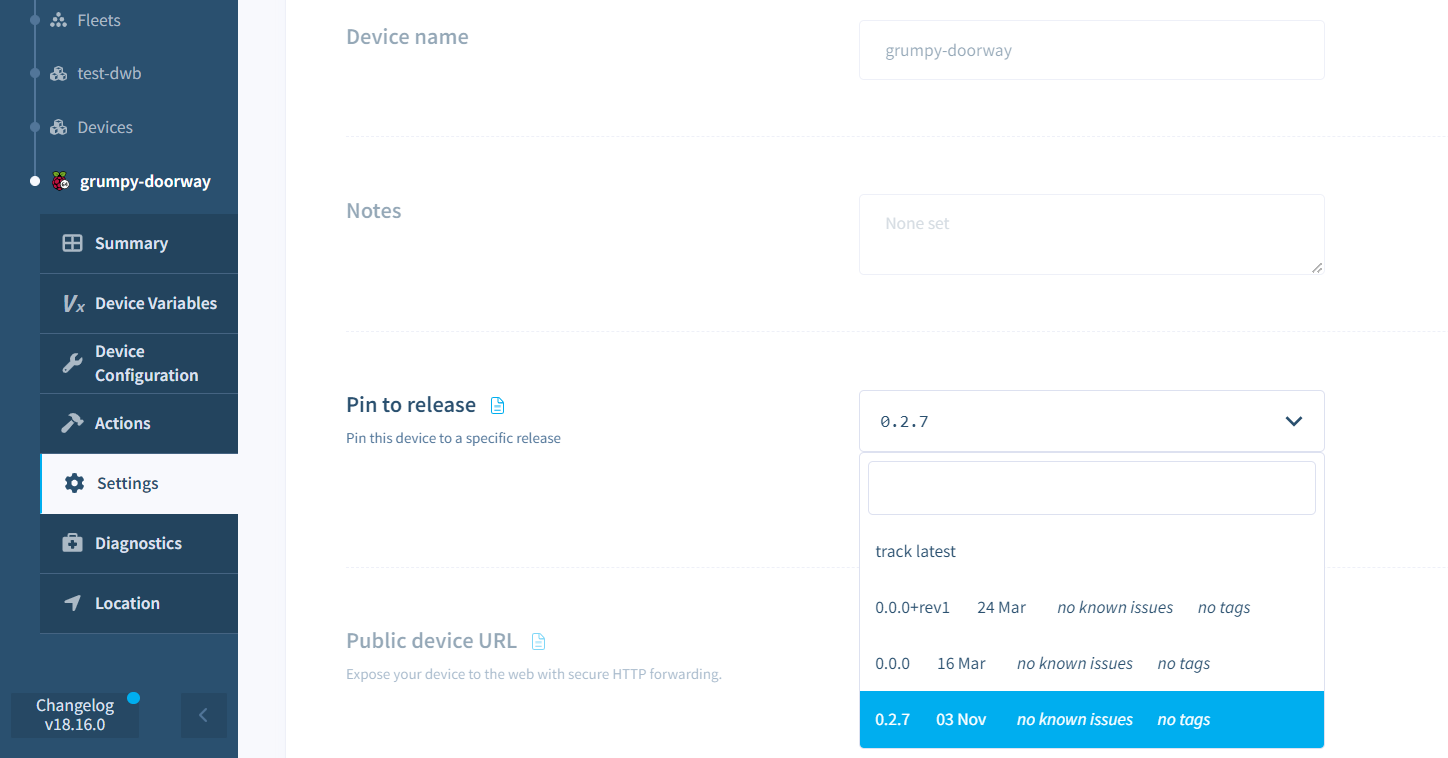Click the Actions hammer icon
The height and width of the screenshot is (758, 1448).
click(72, 423)
